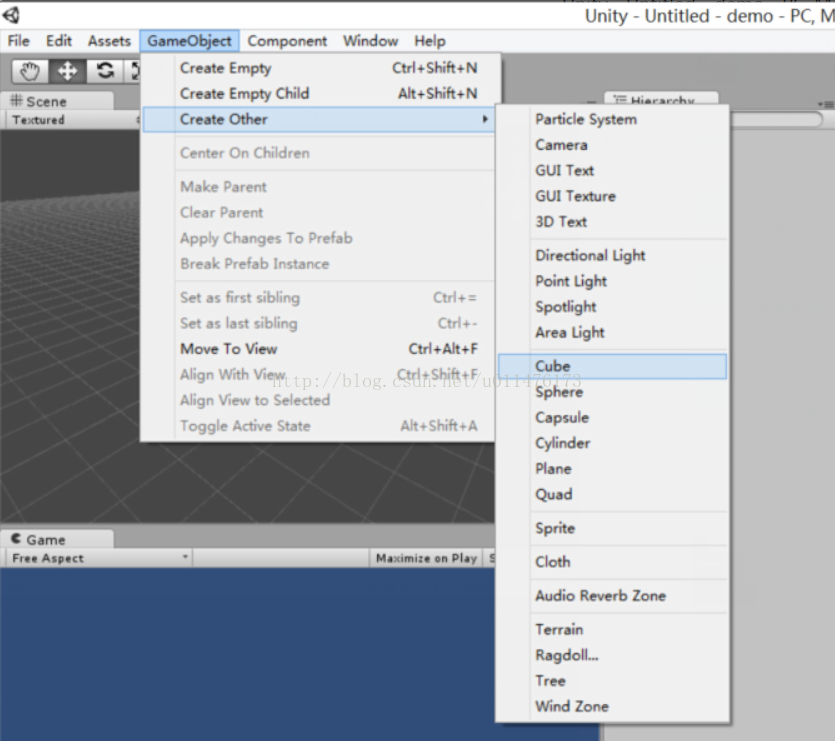
Task: Create a Directional Light
Action: 612,256
